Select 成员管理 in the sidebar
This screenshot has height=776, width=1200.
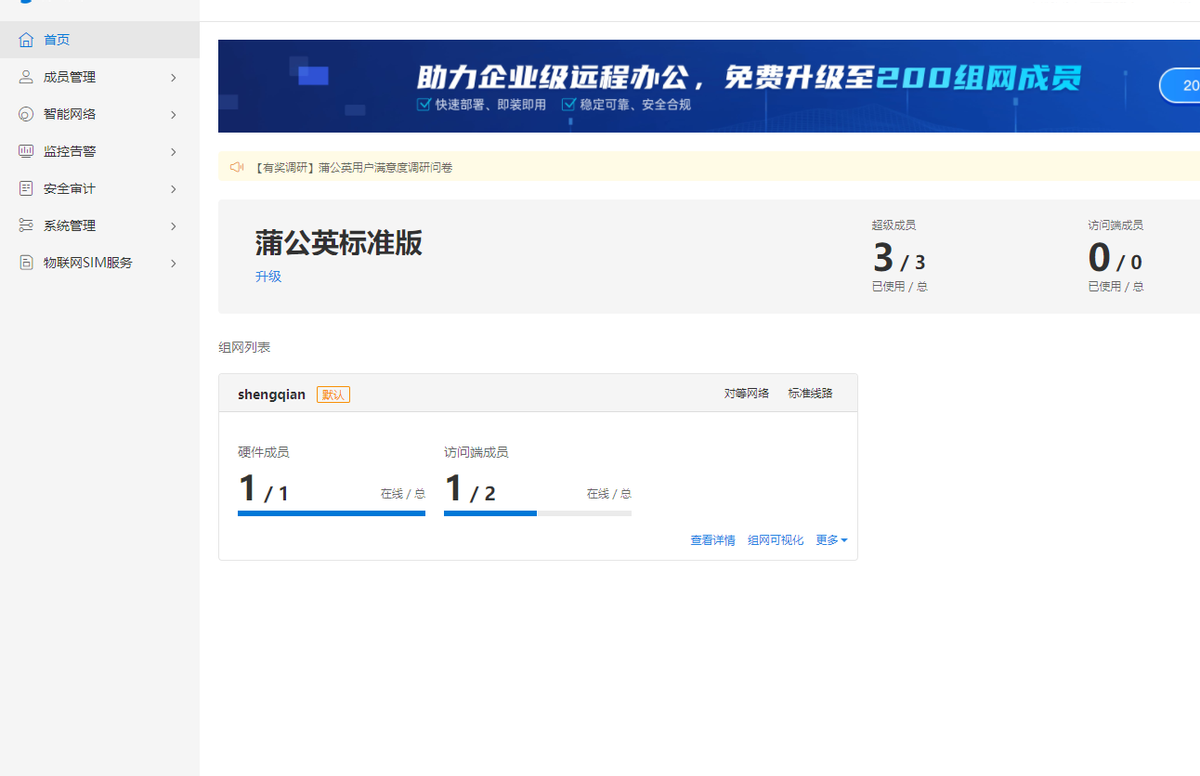pos(100,77)
